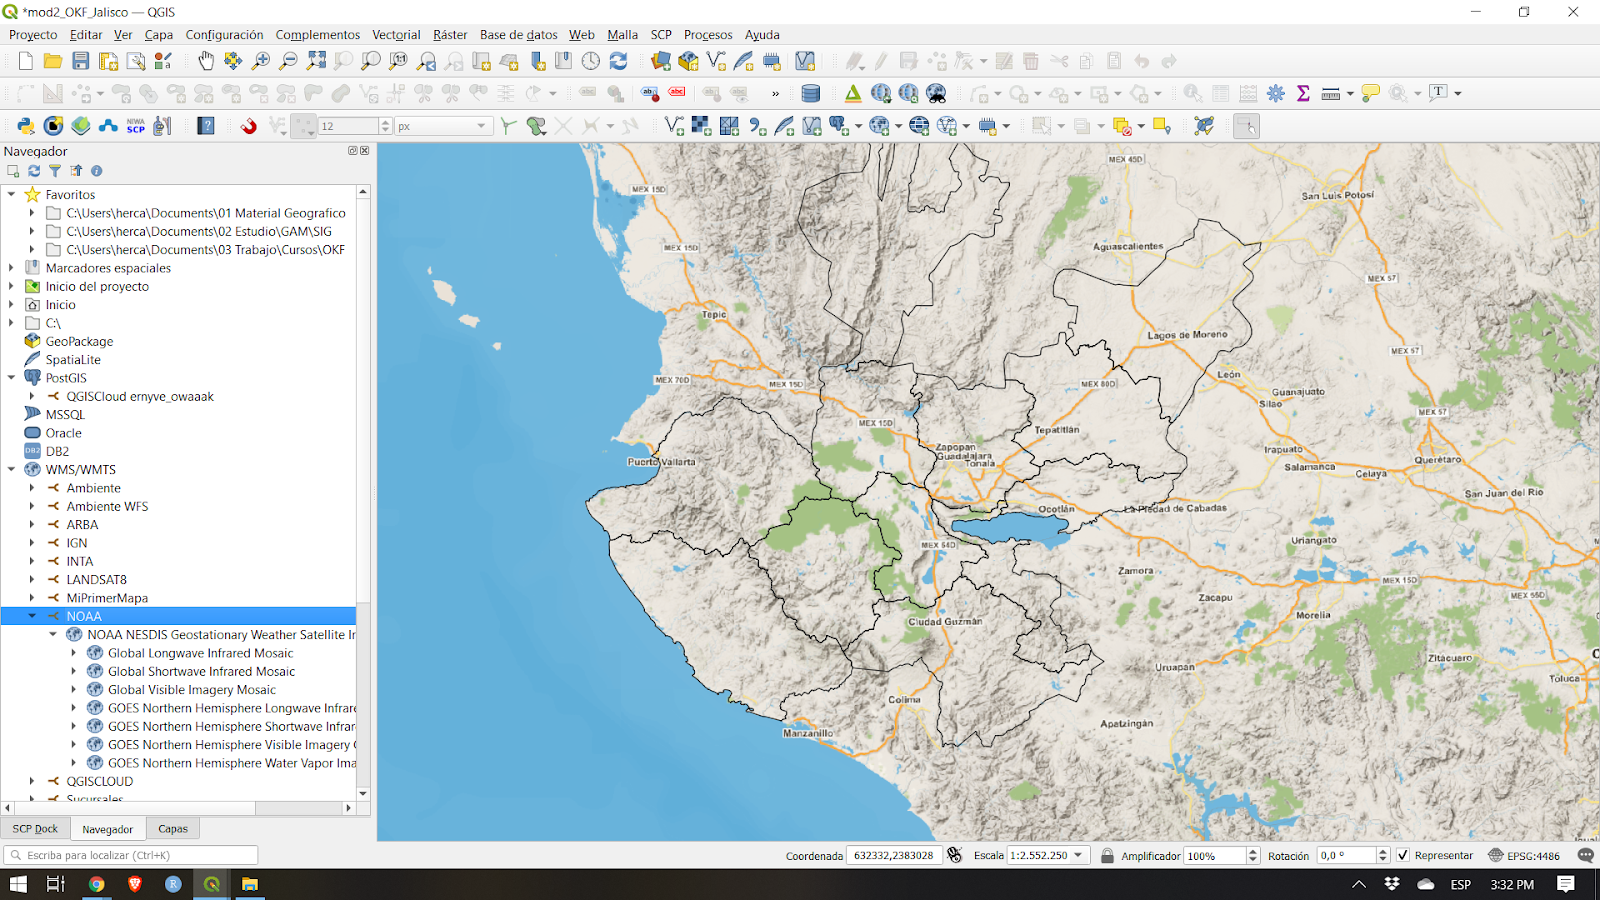This screenshot has width=1600, height=900.
Task: Increase the Amplificador magnifier stepper
Action: coord(1253,851)
